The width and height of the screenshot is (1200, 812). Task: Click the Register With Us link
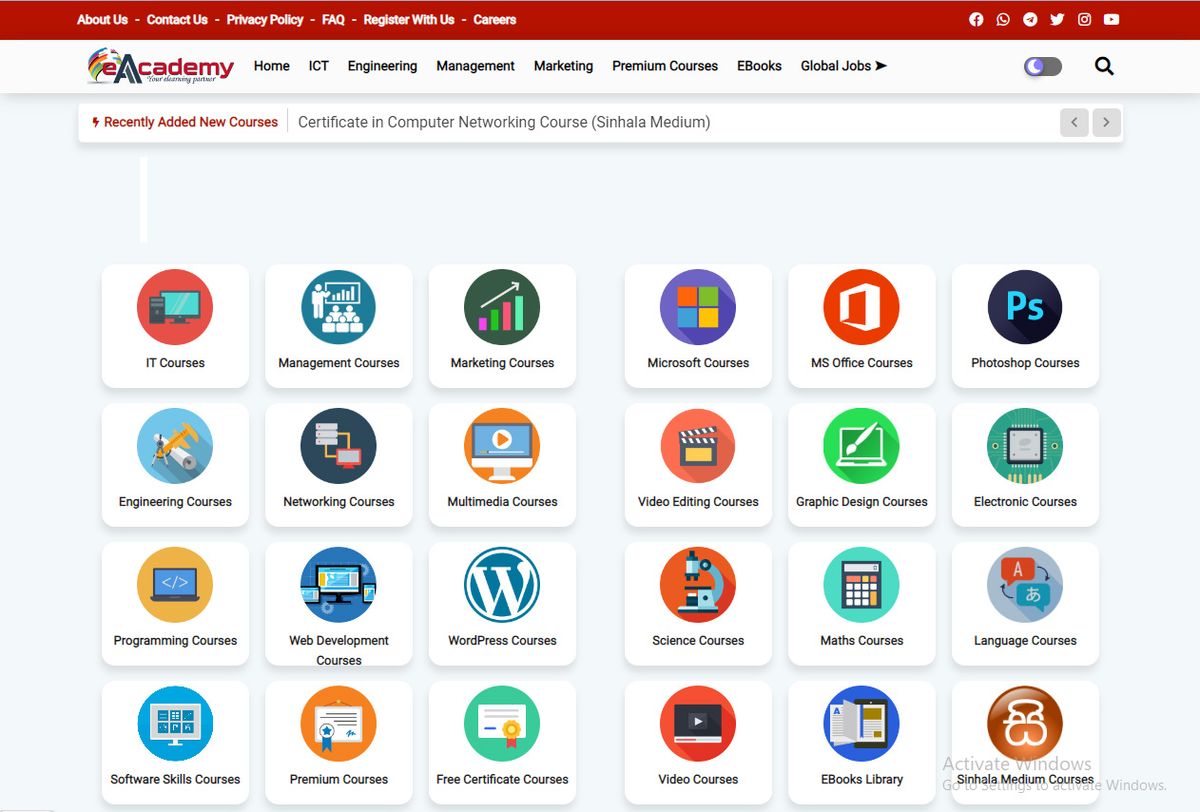point(409,19)
